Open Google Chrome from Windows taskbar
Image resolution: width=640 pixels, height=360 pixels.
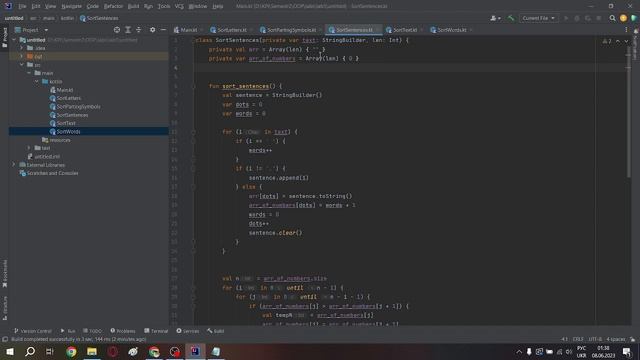pyautogui.click(x=71, y=351)
